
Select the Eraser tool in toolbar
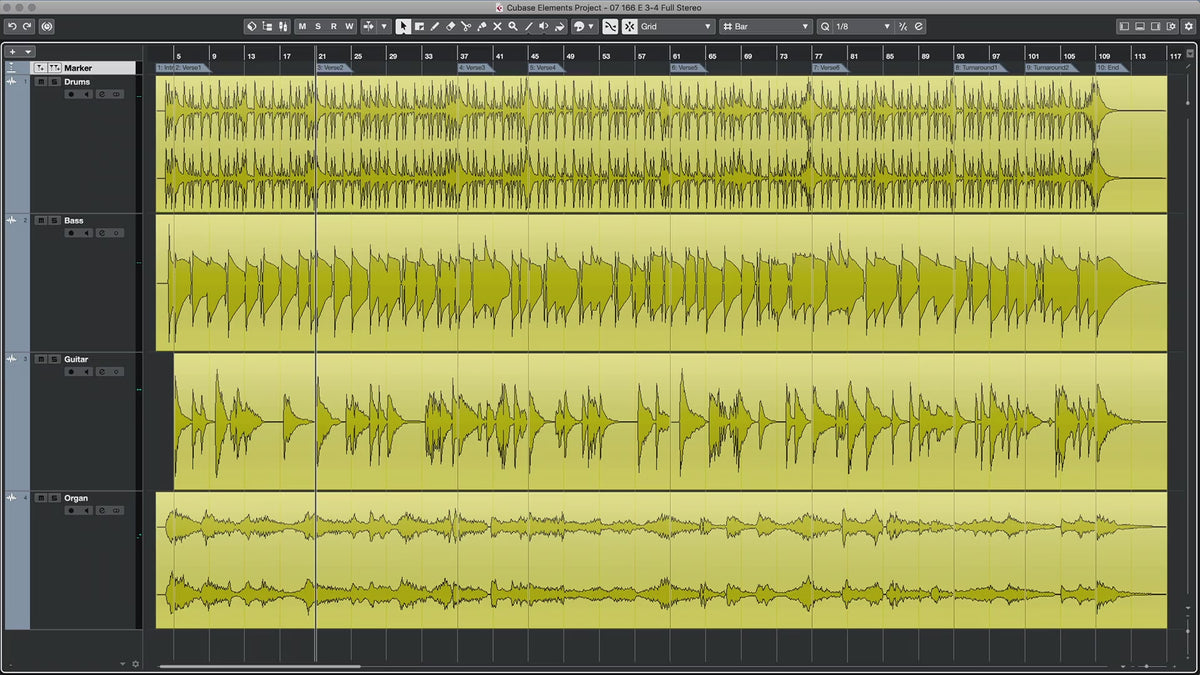pyautogui.click(x=450, y=26)
